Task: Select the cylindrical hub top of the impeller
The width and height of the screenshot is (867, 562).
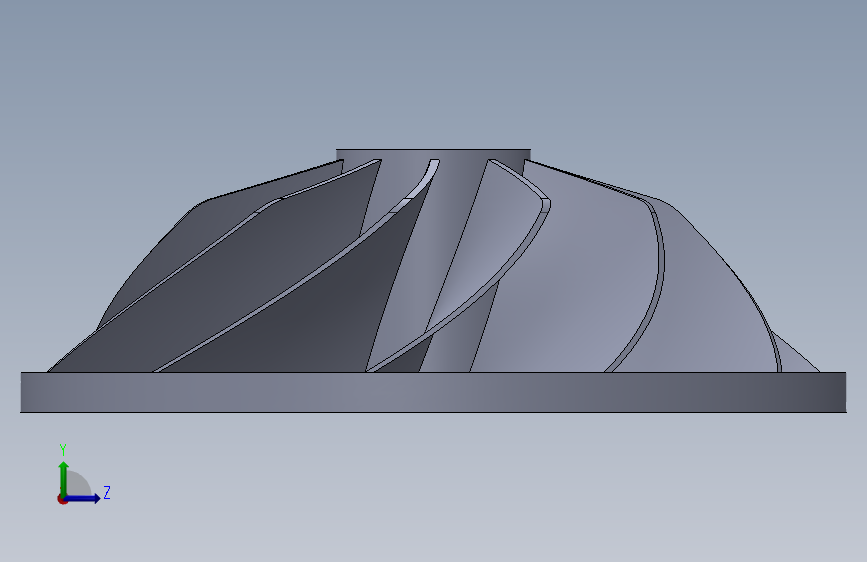Action: (x=433, y=154)
